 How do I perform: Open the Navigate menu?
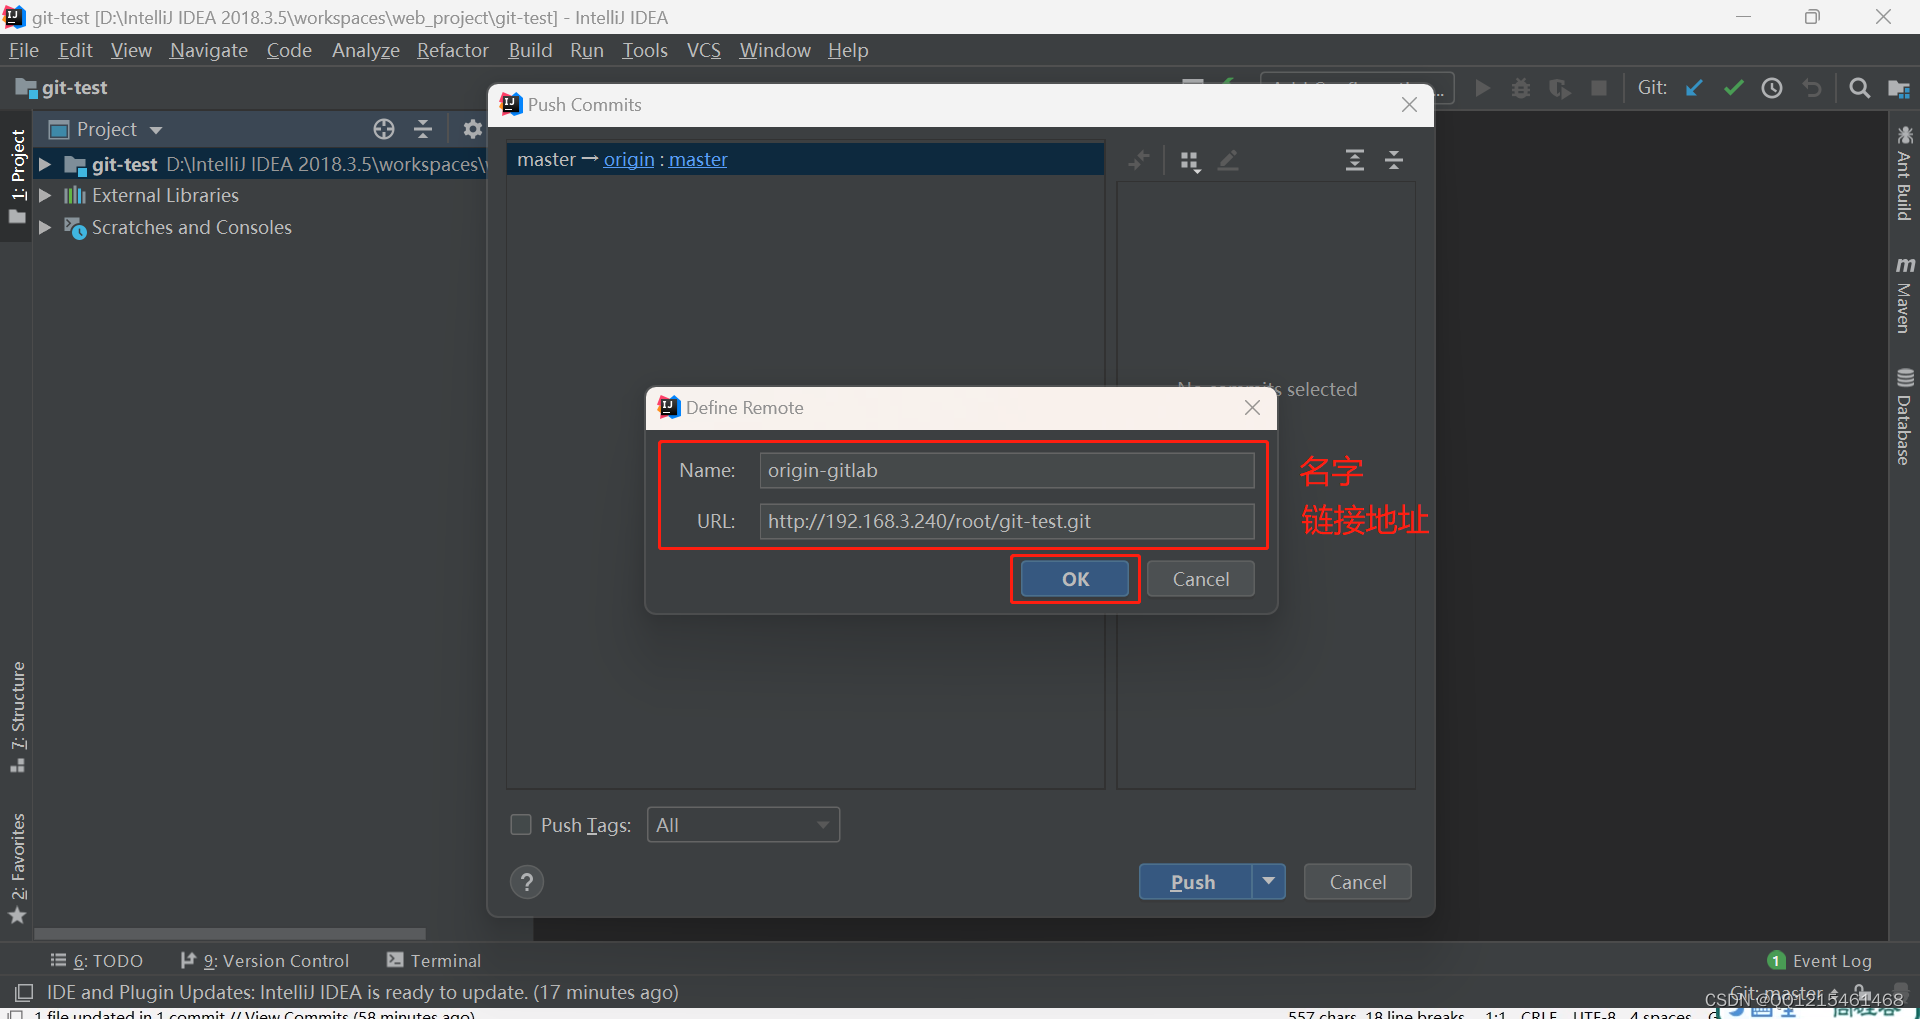coord(208,50)
